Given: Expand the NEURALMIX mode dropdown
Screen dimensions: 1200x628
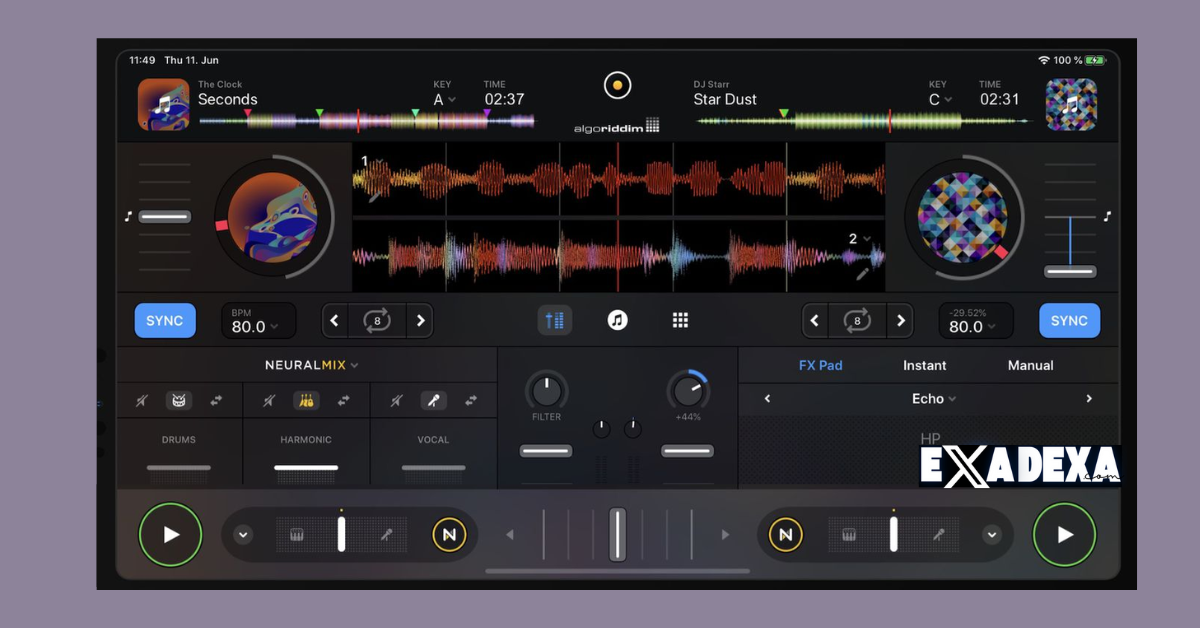Looking at the screenshot, I should coord(311,365).
